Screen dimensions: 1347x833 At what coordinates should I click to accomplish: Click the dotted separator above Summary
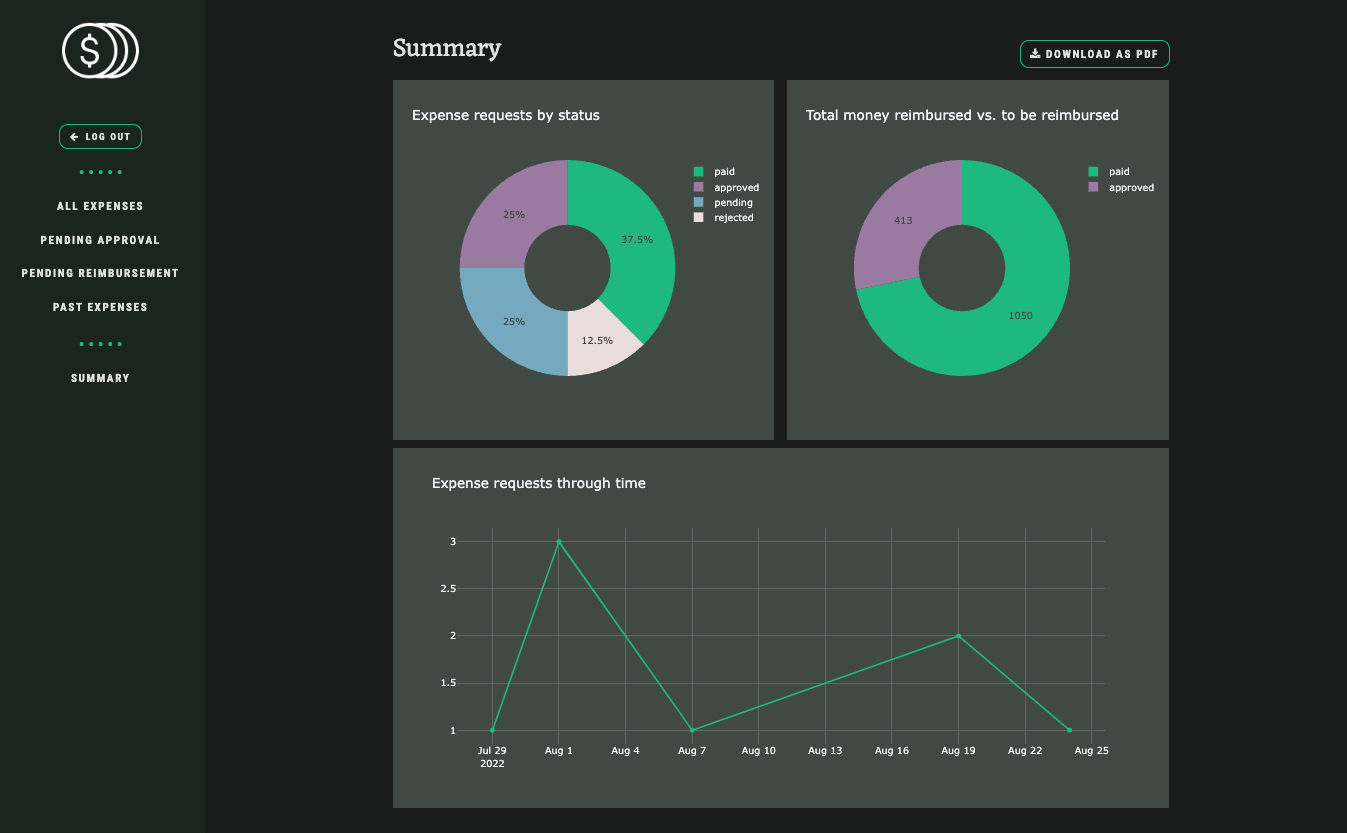coord(100,343)
